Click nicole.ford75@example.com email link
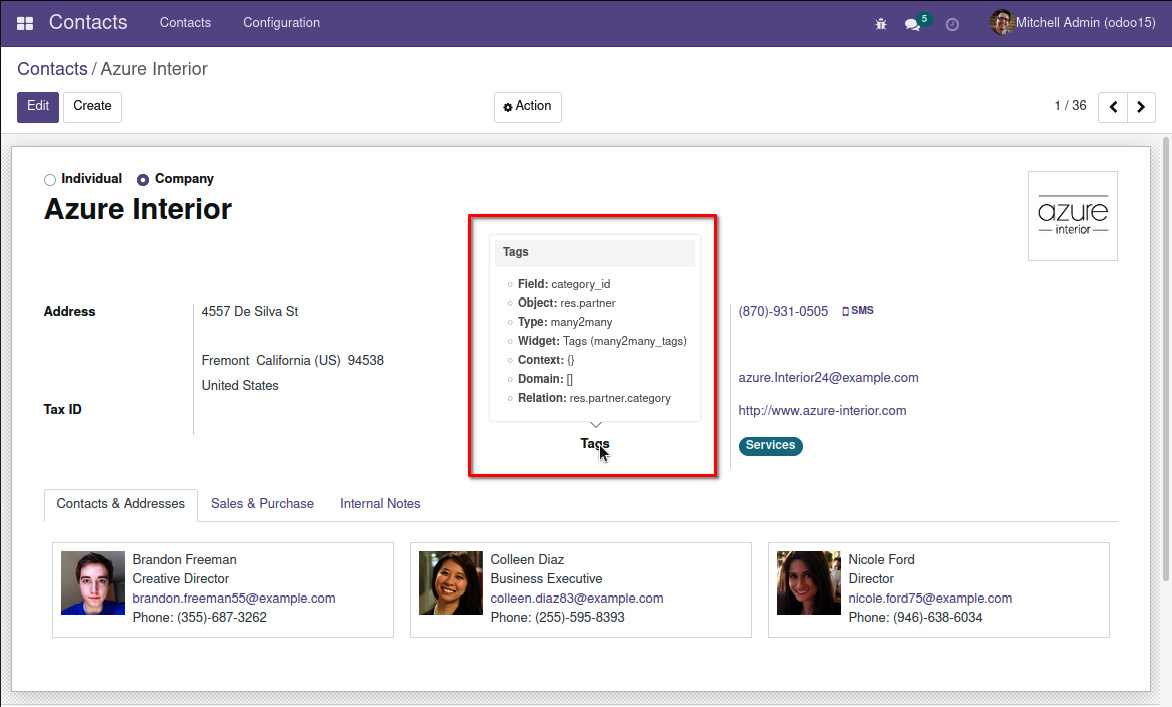The image size is (1172, 707). coord(930,599)
